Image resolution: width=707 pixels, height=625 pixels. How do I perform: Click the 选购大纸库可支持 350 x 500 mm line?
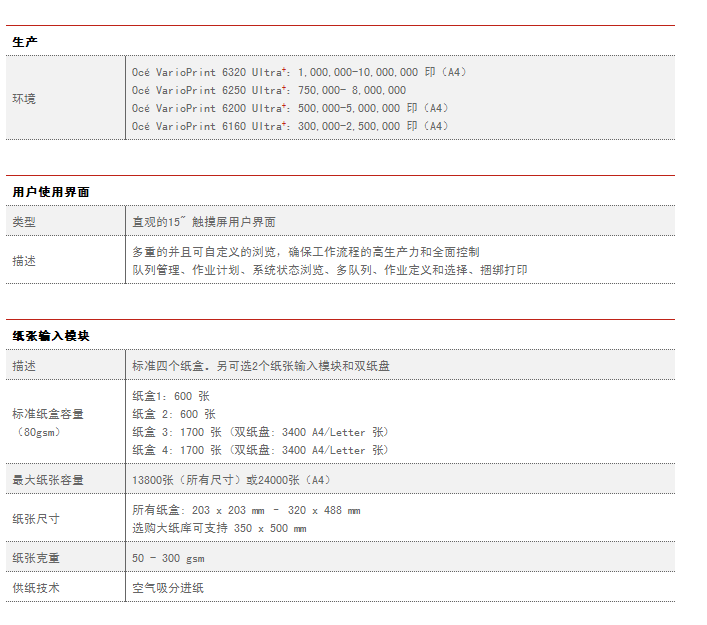point(219,528)
